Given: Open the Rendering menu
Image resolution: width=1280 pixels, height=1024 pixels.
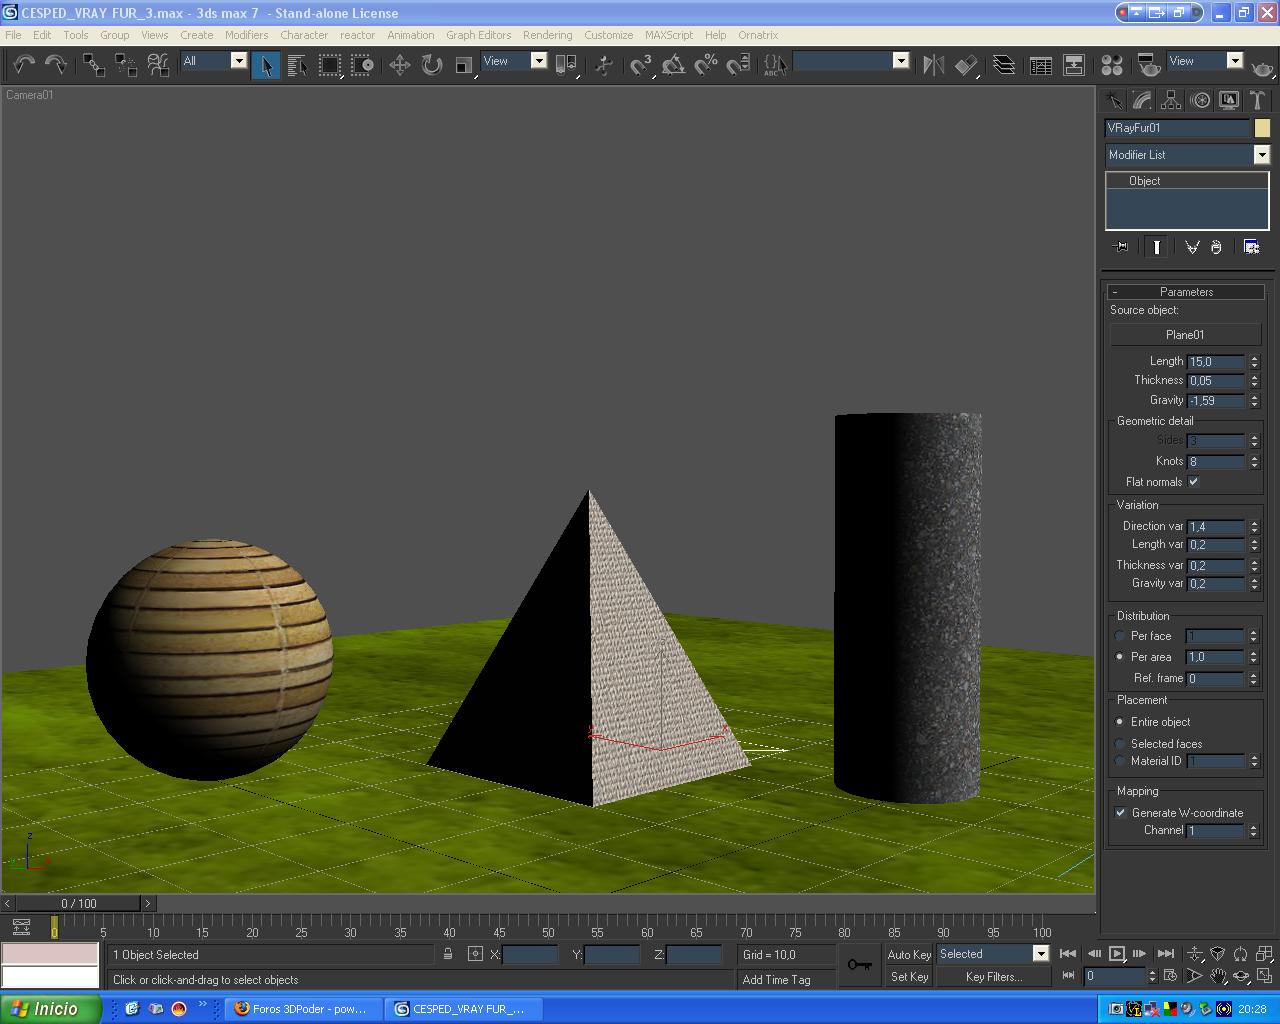Looking at the screenshot, I should tap(547, 35).
